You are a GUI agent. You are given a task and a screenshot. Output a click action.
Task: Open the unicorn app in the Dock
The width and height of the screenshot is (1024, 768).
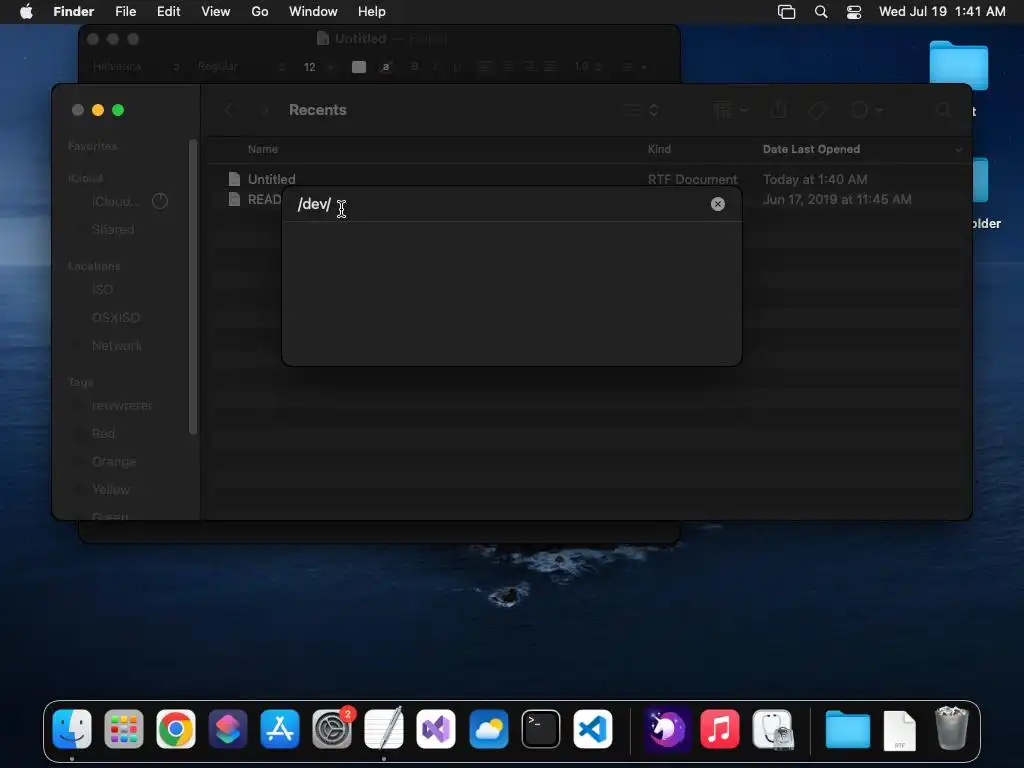click(667, 728)
